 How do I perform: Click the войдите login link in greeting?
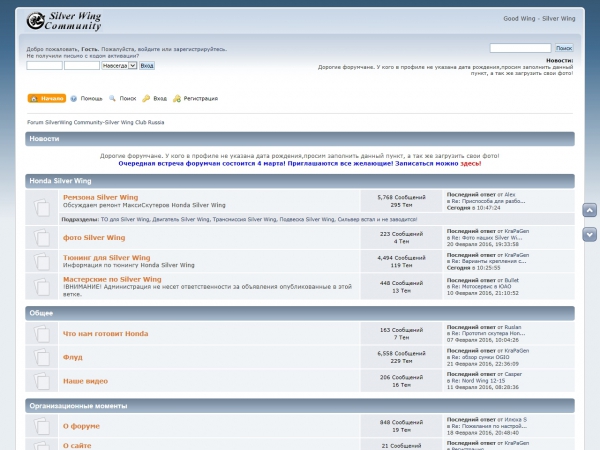coord(149,49)
